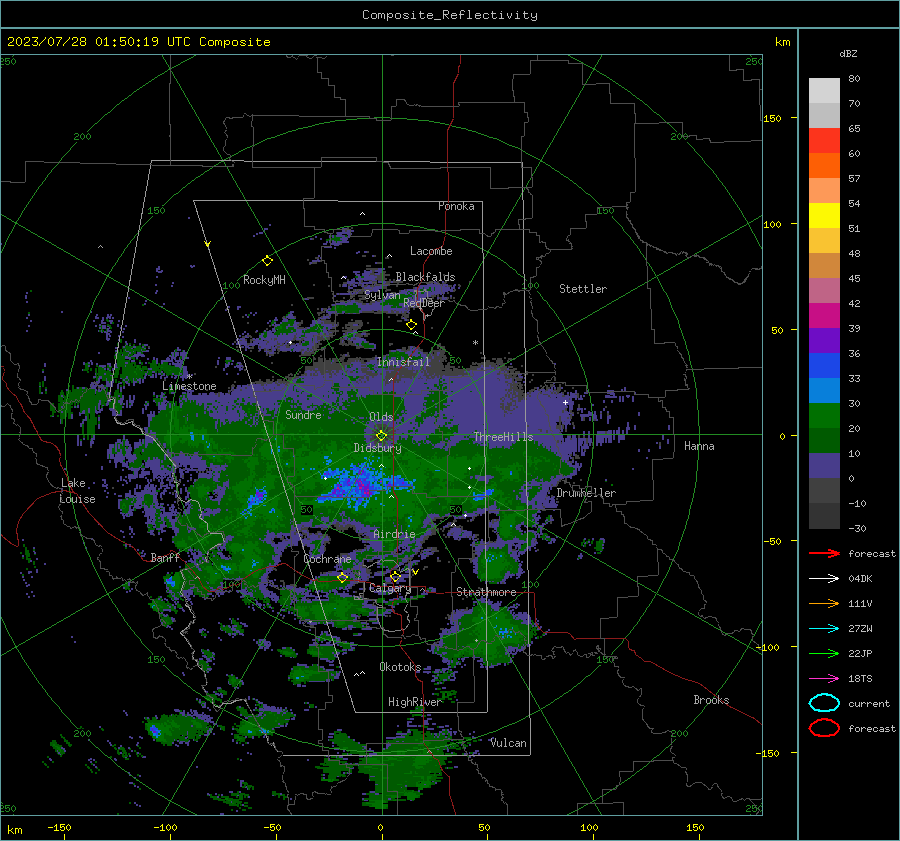
Task: Click the Didsbury label
Action: 377,448
